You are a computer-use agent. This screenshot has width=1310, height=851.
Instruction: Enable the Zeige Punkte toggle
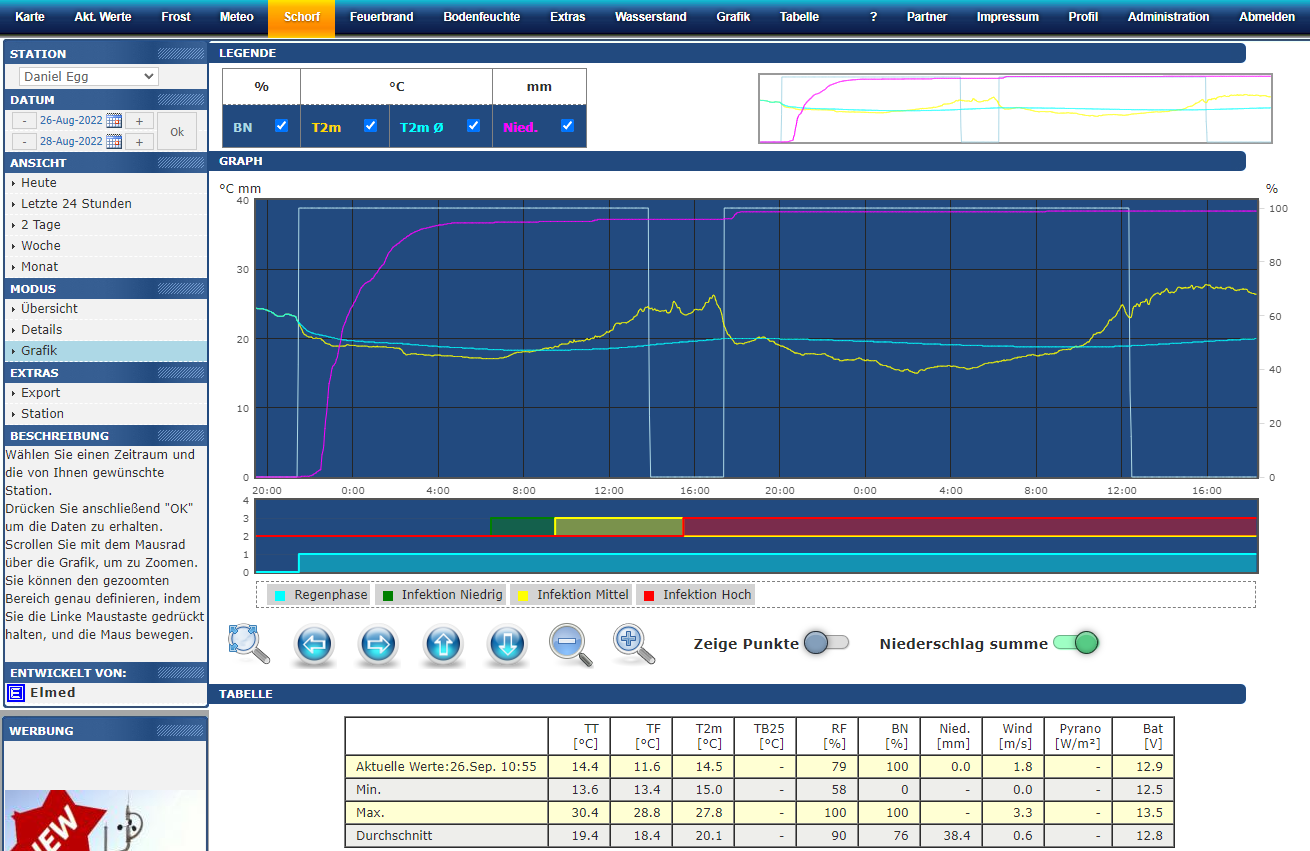tap(827, 643)
